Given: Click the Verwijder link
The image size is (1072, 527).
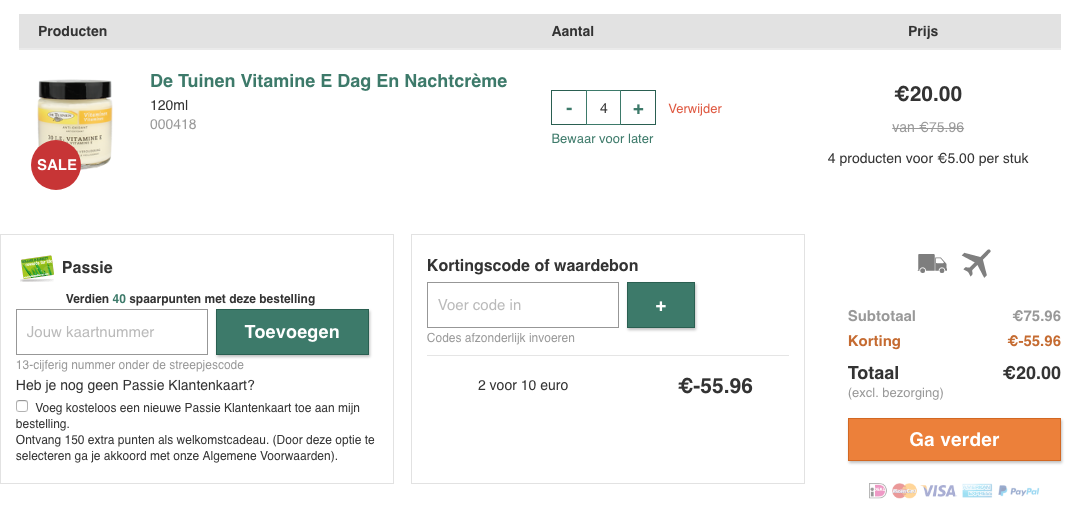Looking at the screenshot, I should click(695, 109).
